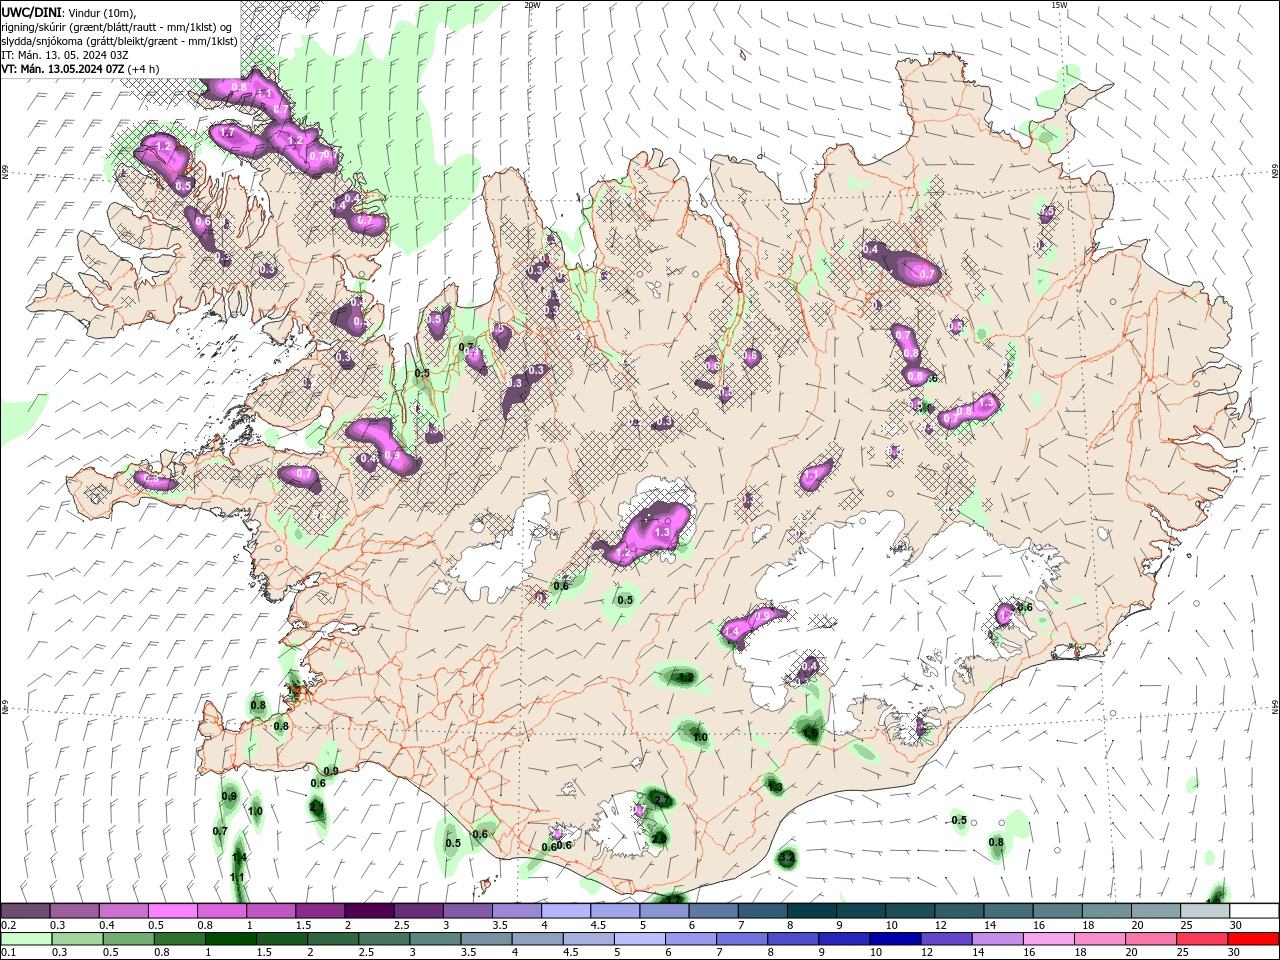Click the 3.2 rain value off the south coast
The height and width of the screenshot is (960, 1280).
point(786,858)
